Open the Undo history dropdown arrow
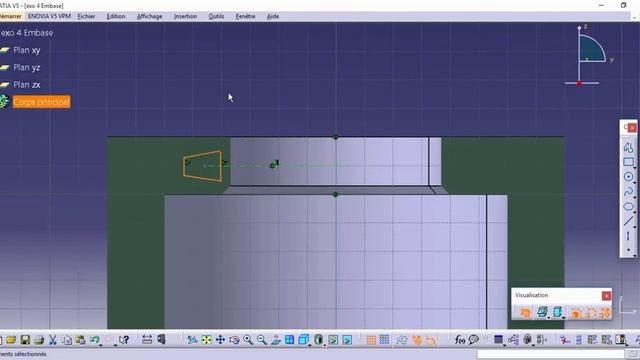This screenshot has height=360, width=640. pyautogui.click(x=101, y=345)
